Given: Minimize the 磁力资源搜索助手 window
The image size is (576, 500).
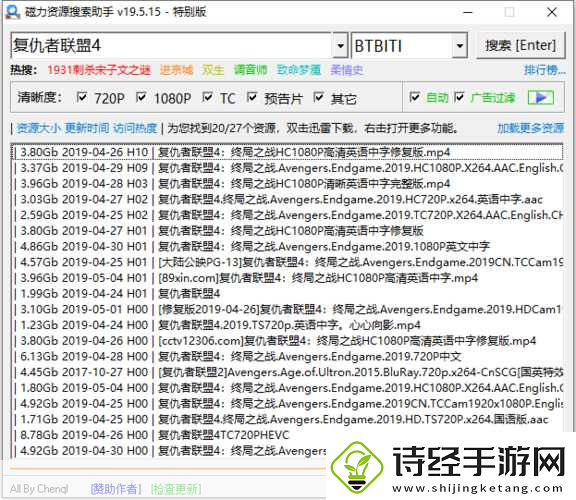Looking at the screenshot, I should click(x=468, y=12).
